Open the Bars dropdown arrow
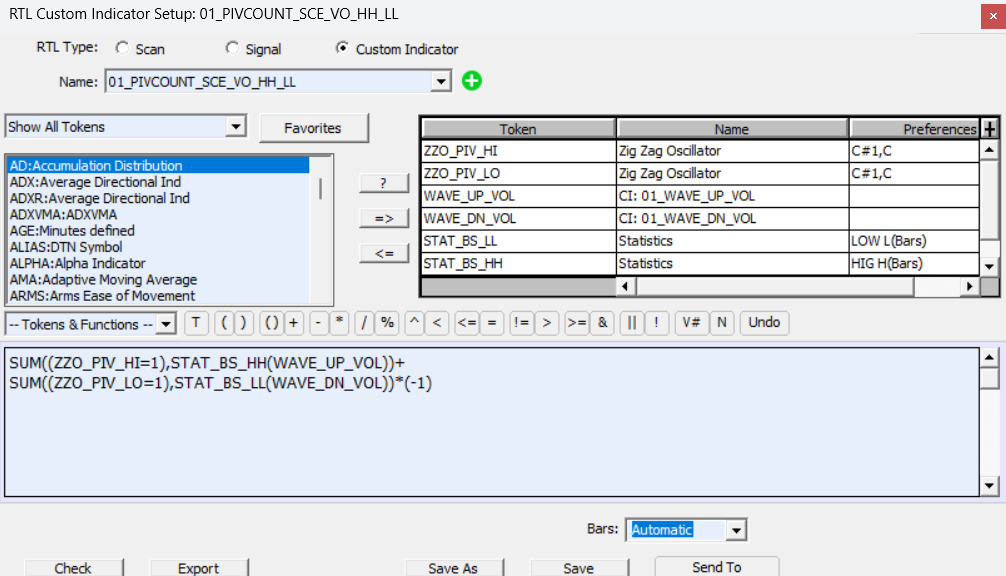Image resolution: width=1006 pixels, height=576 pixels. tap(736, 530)
